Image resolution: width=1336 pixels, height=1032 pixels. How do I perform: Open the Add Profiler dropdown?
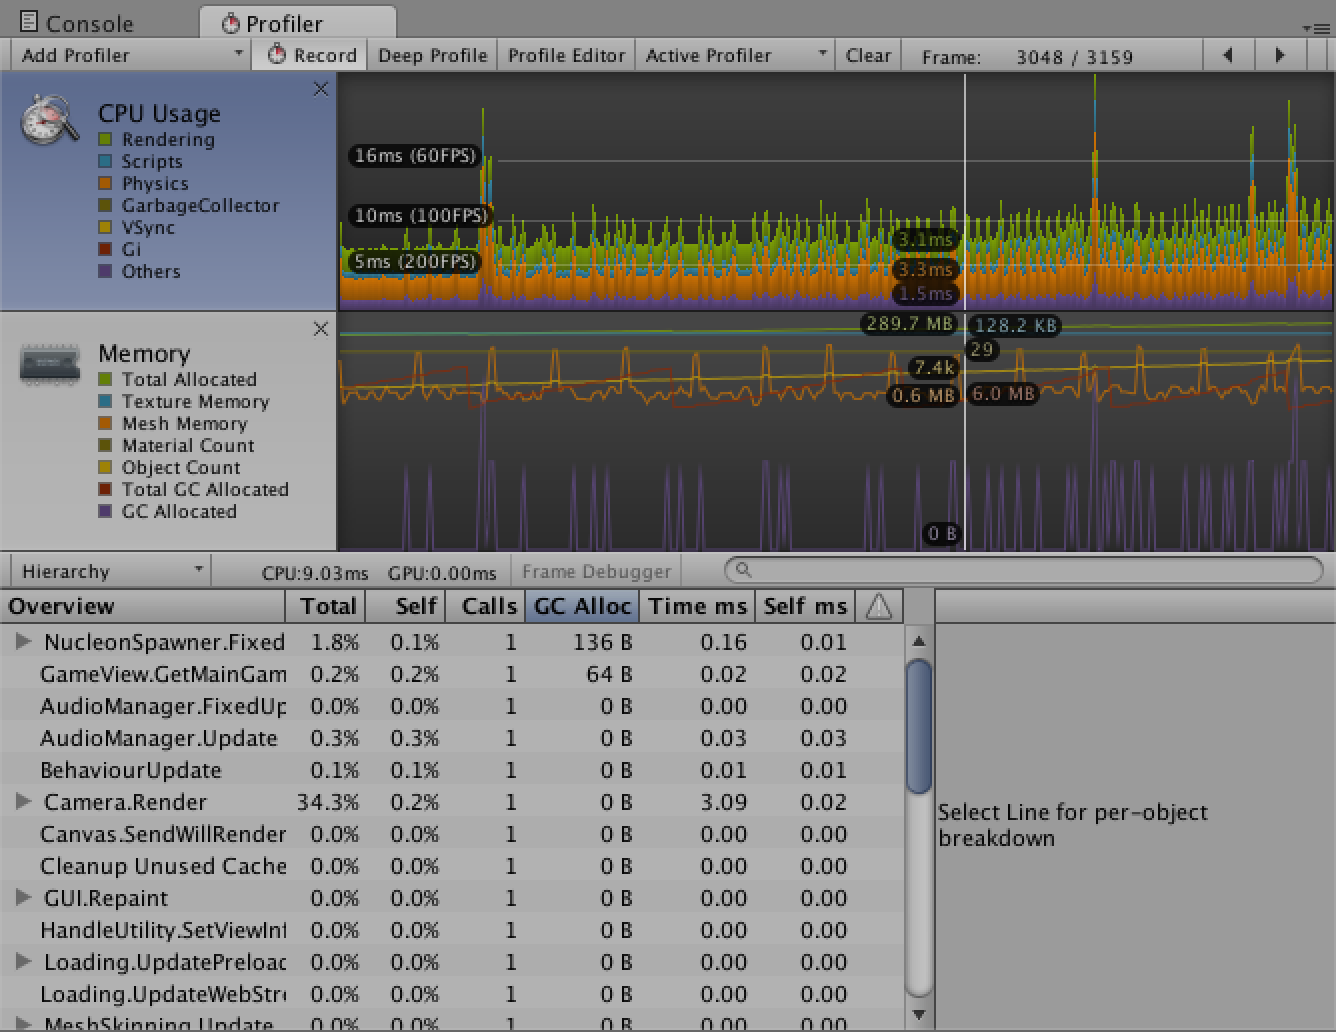point(130,55)
